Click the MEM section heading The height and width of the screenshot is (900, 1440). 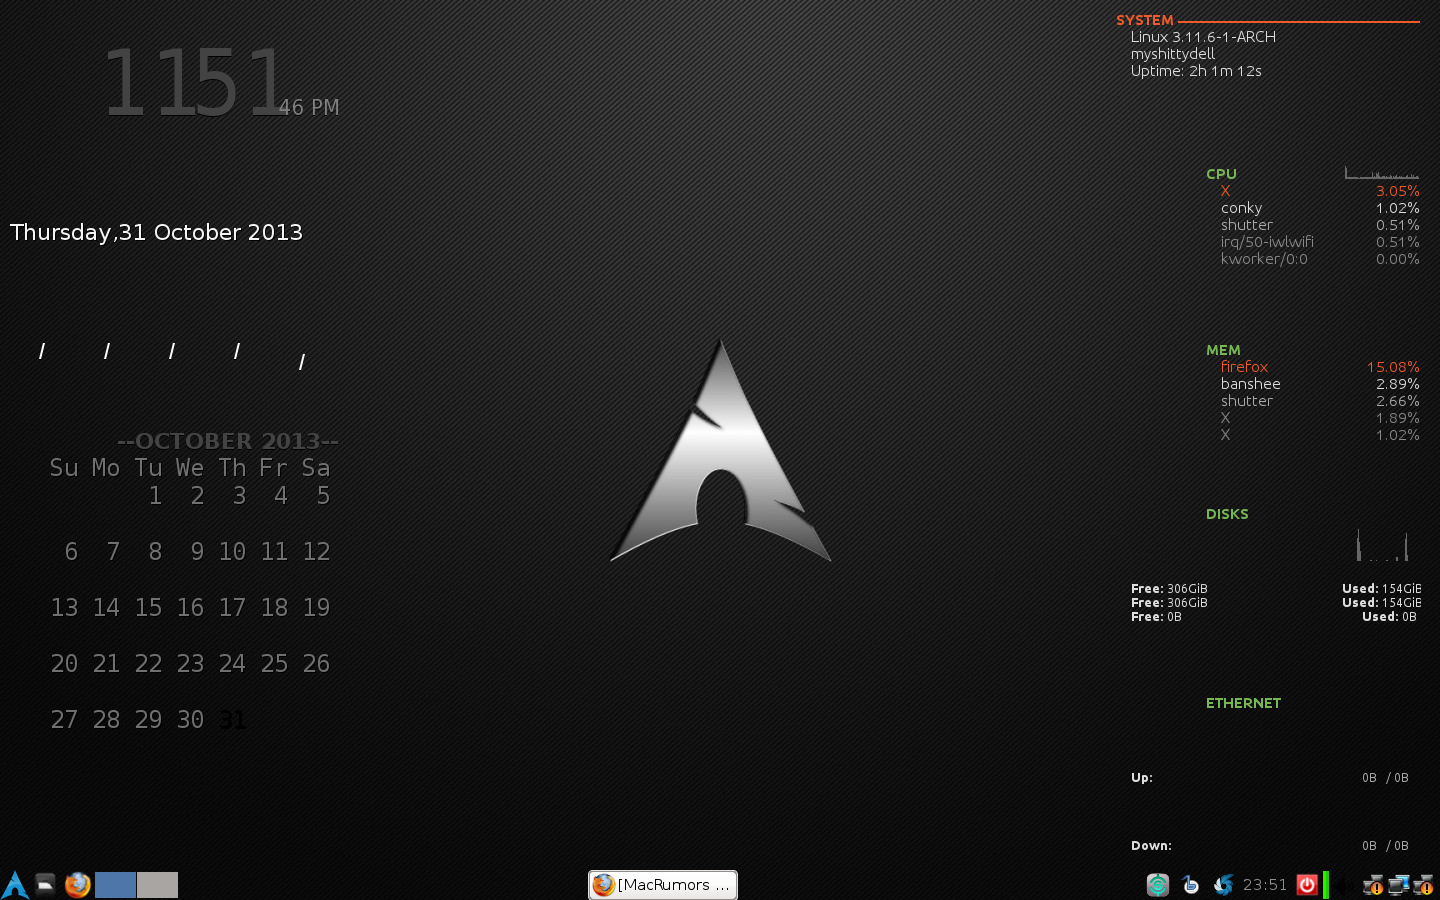pyautogui.click(x=1223, y=350)
